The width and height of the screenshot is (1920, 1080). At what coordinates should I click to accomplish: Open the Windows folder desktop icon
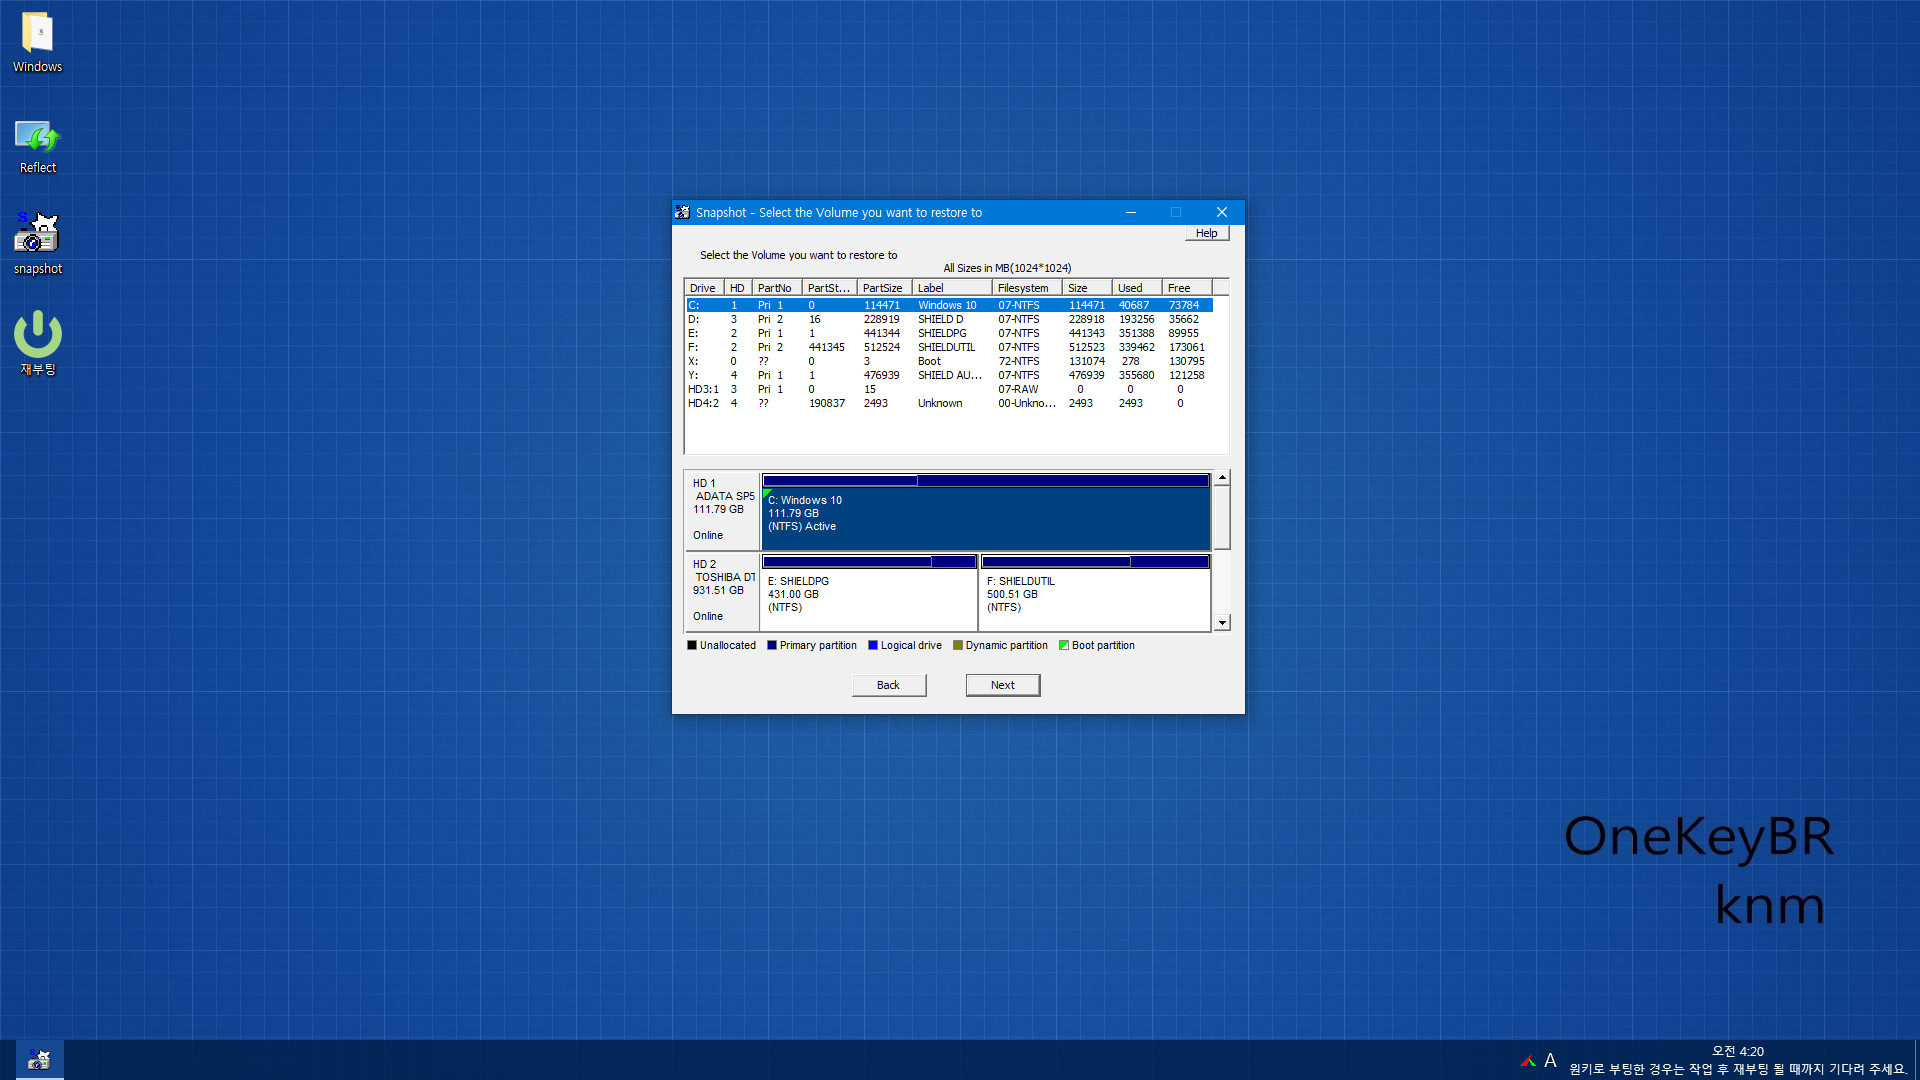point(37,42)
